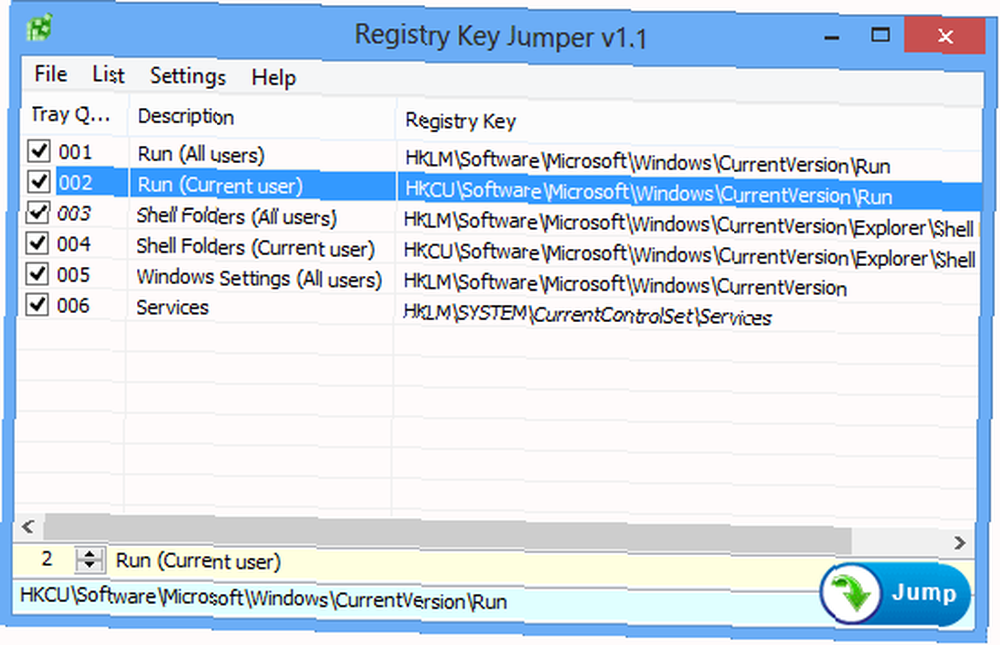Click the HKLM Run registry key of row 001
This screenshot has height=645, width=1000.
(647, 163)
